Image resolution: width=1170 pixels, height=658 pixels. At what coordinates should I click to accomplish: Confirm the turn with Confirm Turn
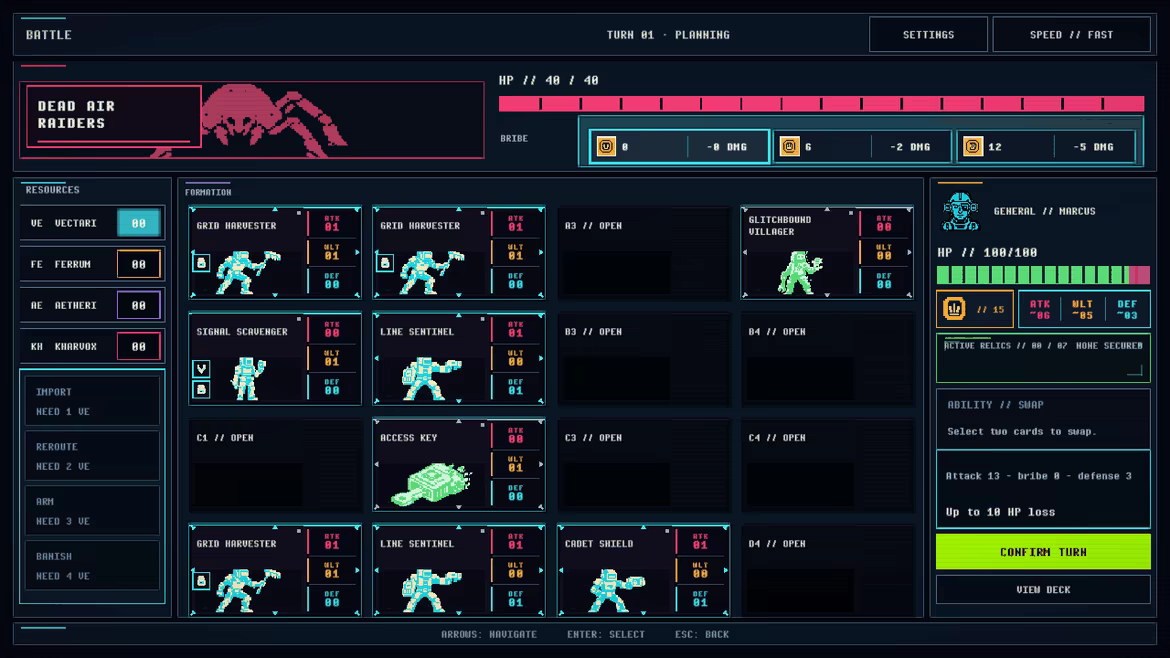1043,552
